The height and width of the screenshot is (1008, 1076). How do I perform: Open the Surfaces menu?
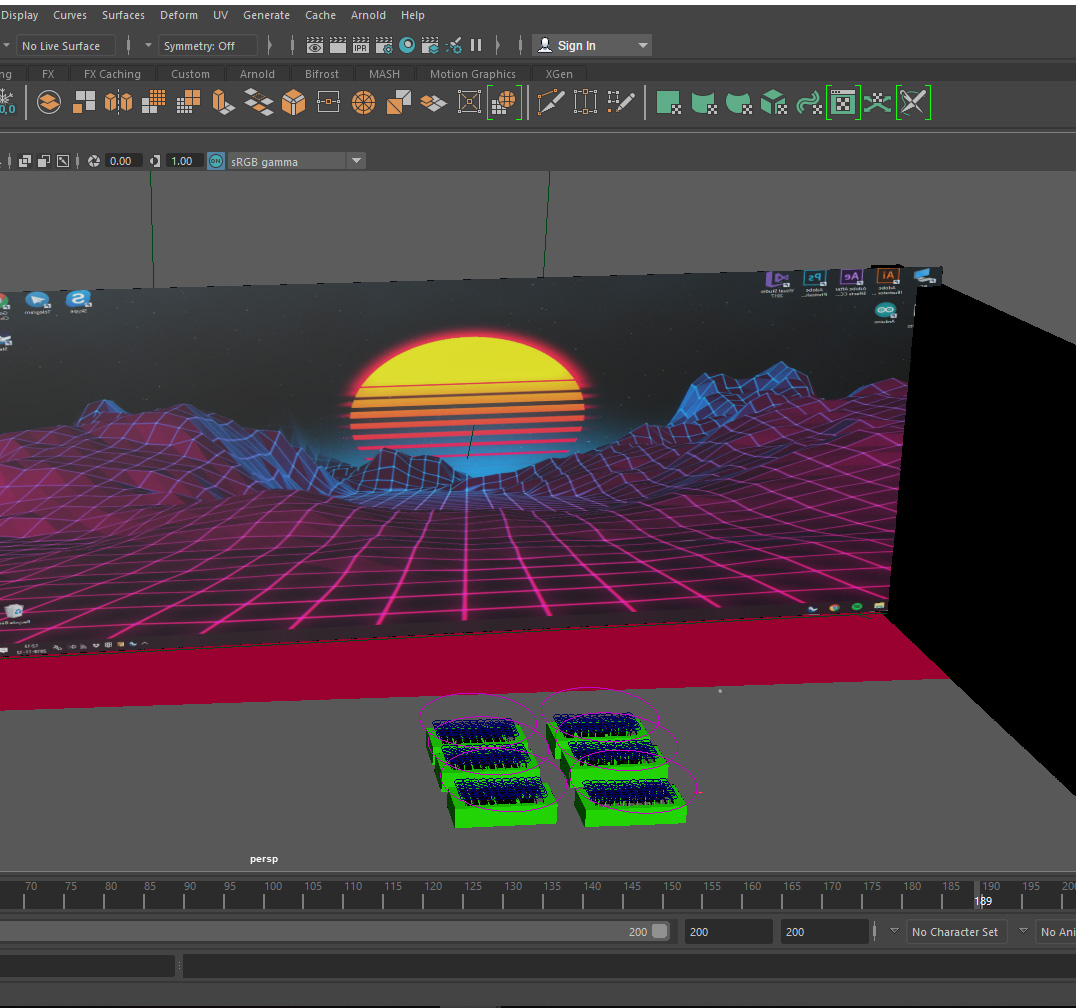(x=124, y=15)
